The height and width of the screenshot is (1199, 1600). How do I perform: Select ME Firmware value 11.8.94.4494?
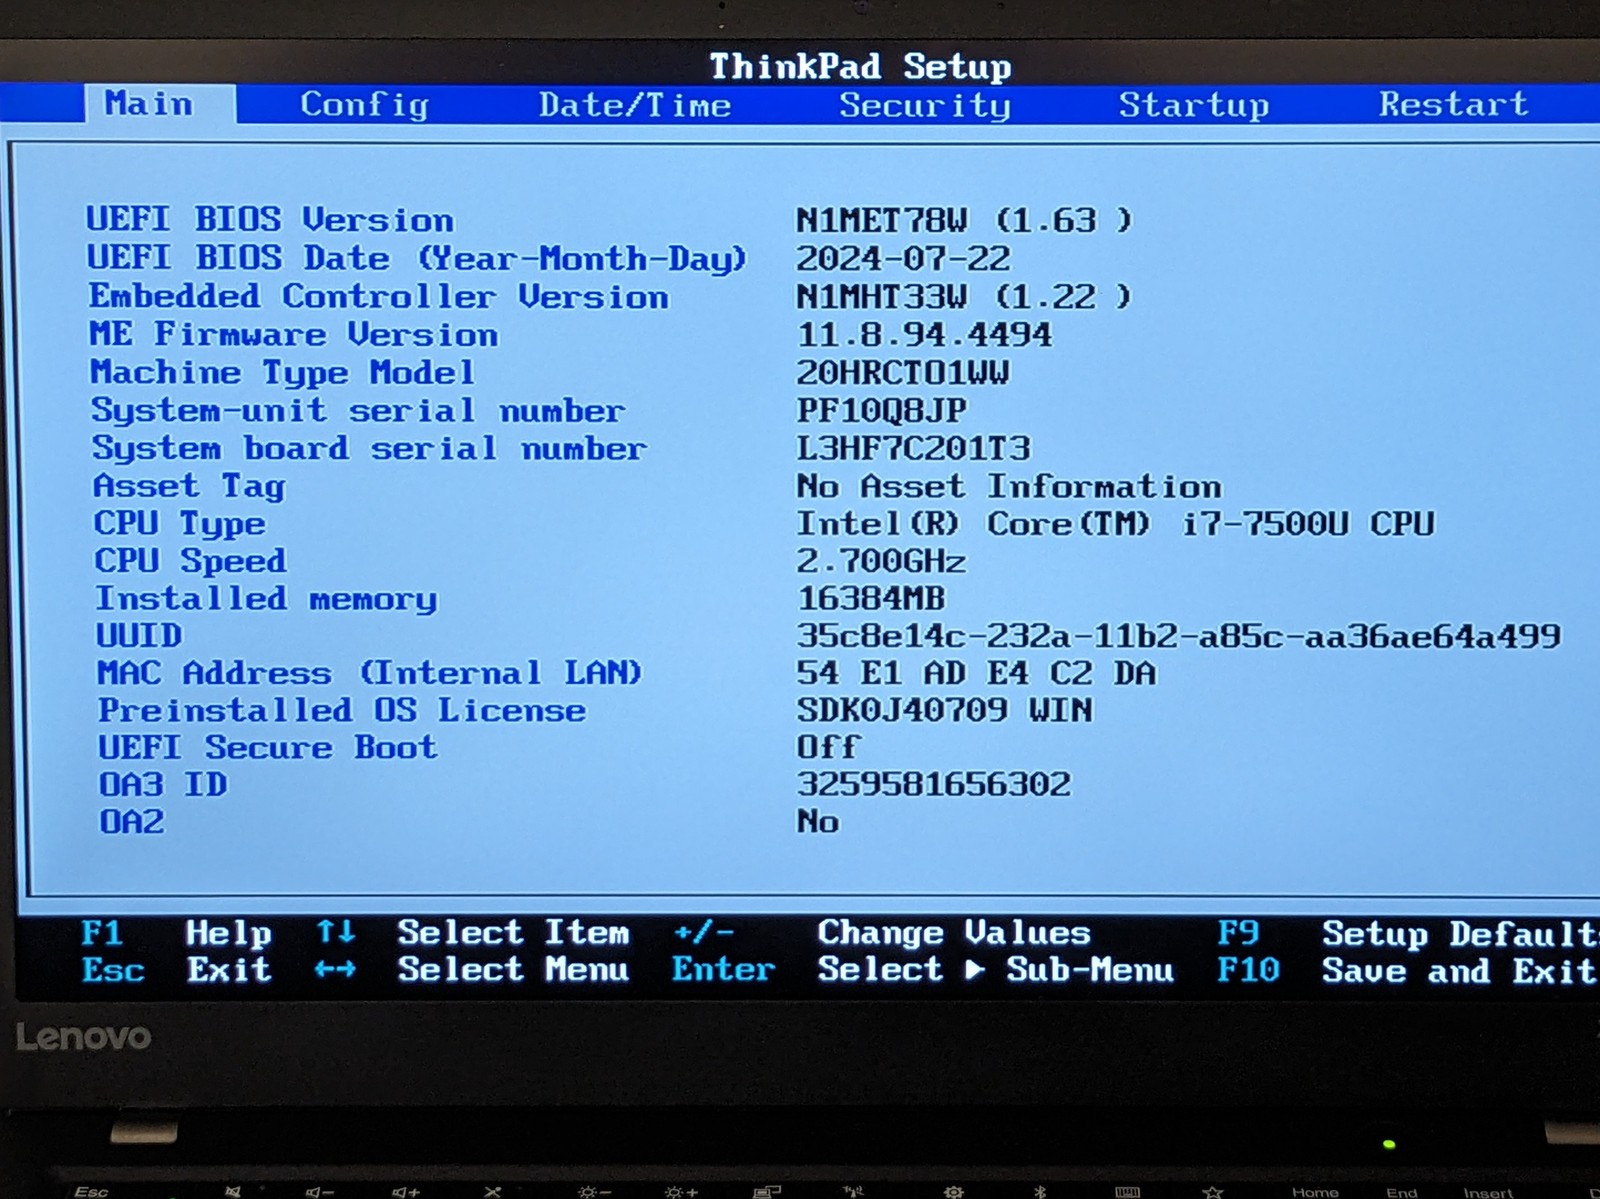coord(924,335)
